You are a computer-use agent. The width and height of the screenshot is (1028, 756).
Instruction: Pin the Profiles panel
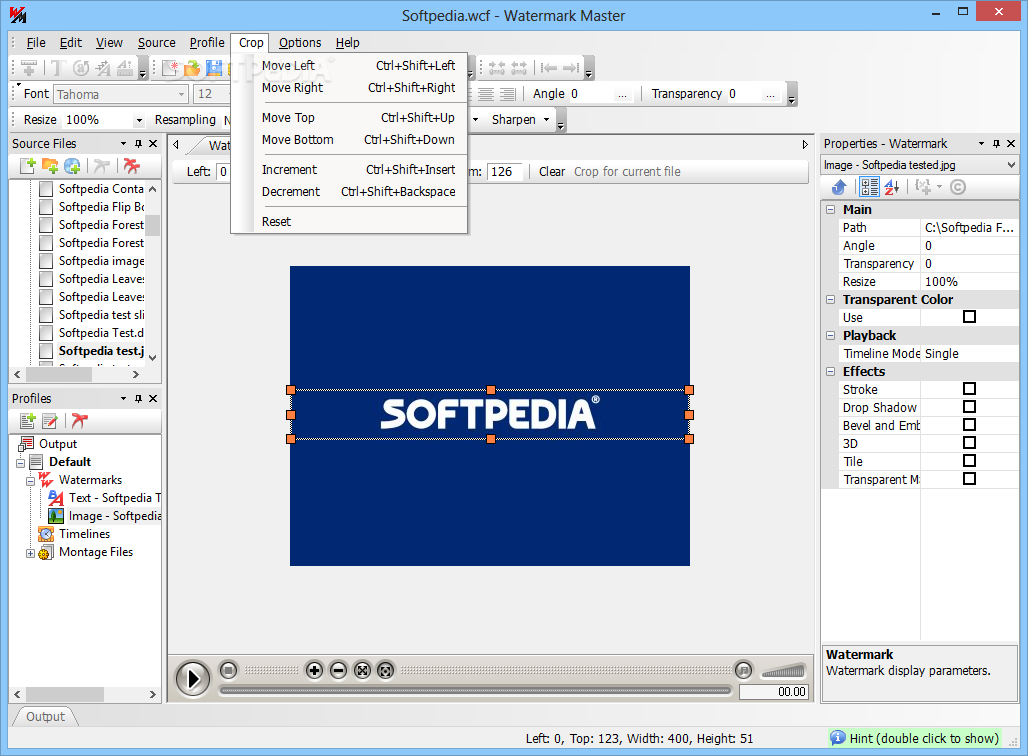[138, 399]
